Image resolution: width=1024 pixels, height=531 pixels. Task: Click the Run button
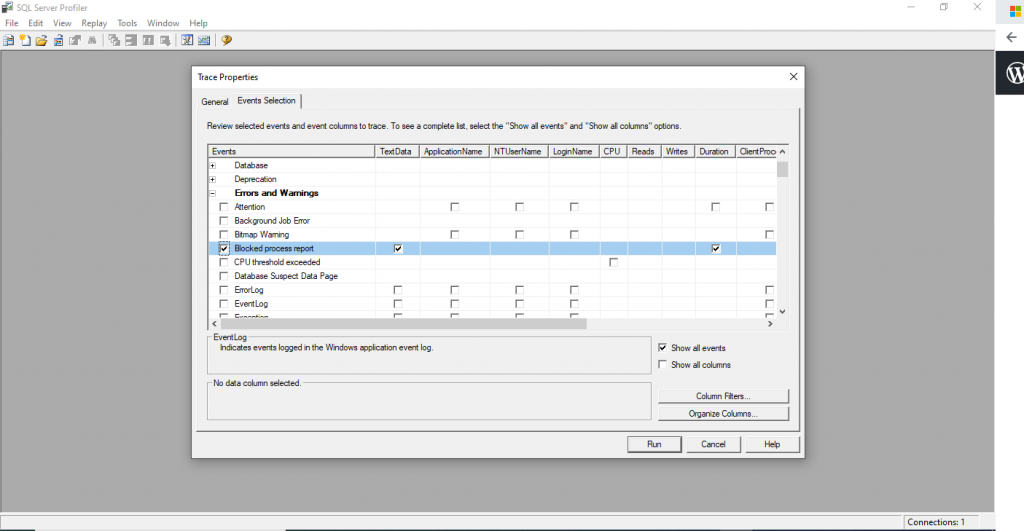pyautogui.click(x=654, y=444)
